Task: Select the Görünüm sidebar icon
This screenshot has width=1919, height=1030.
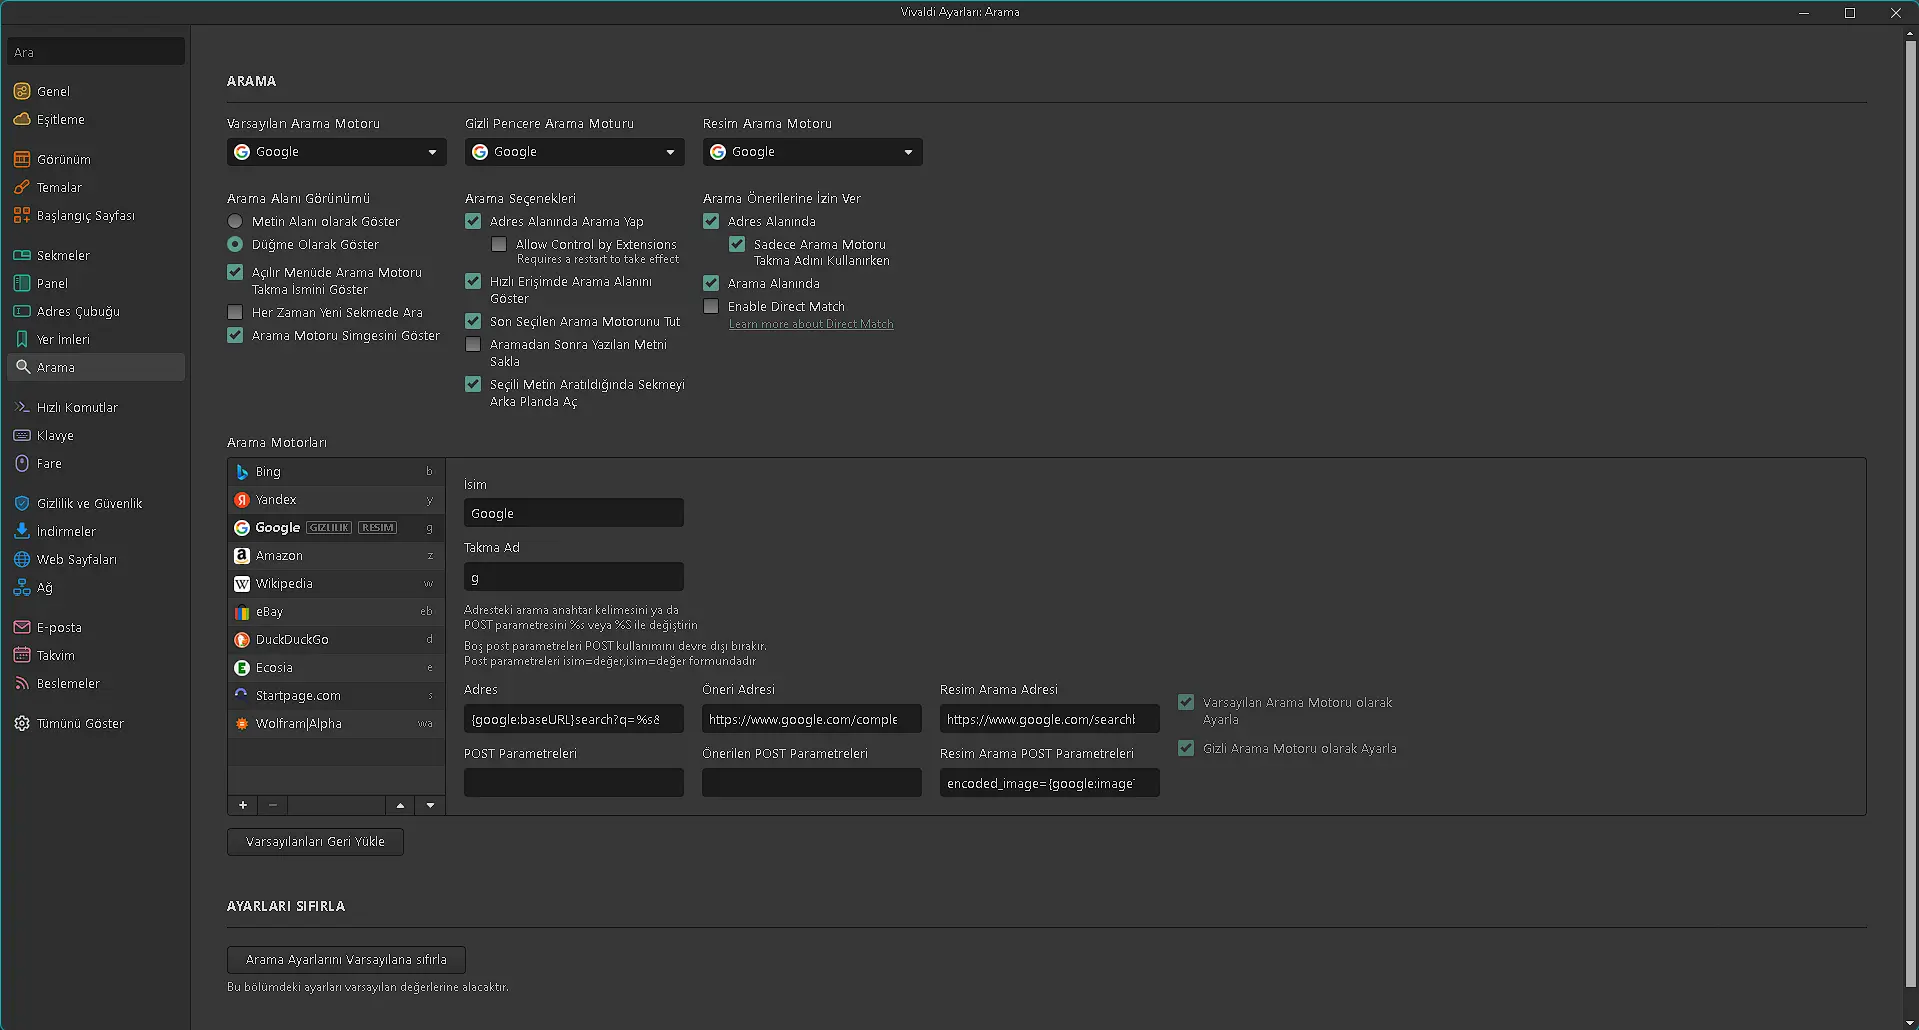Action: tap(22, 159)
